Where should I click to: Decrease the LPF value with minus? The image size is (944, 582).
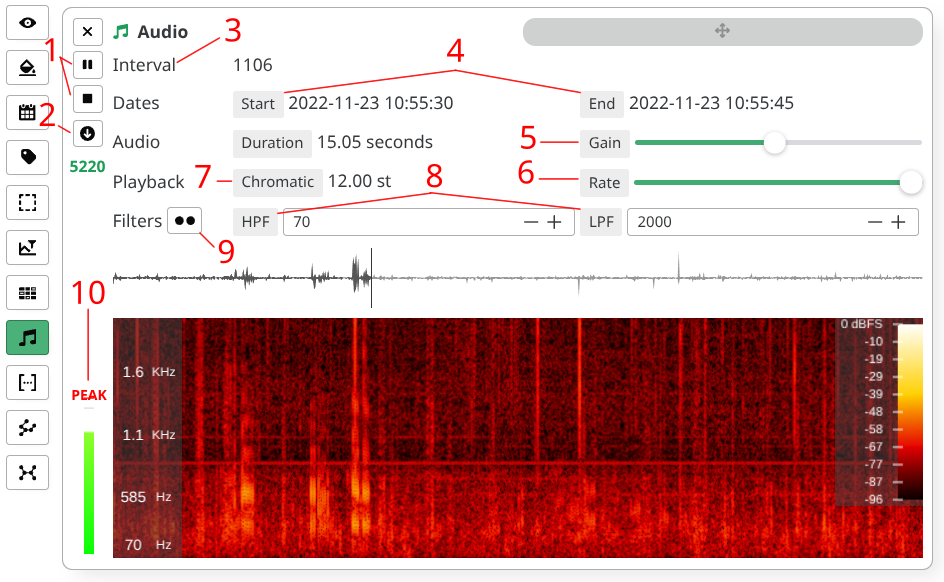point(874,222)
